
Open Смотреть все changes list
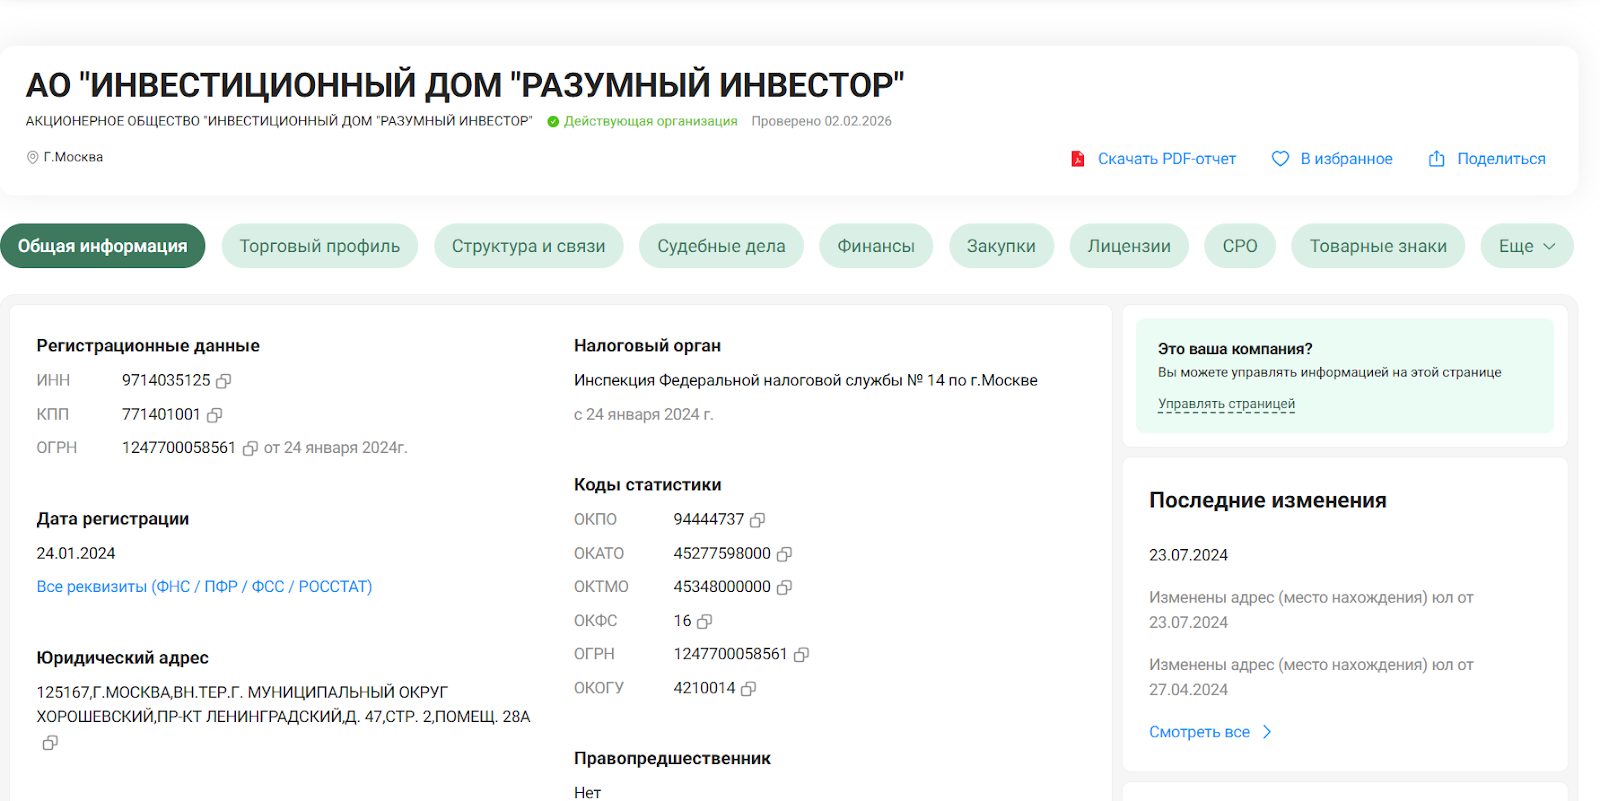coord(1210,732)
